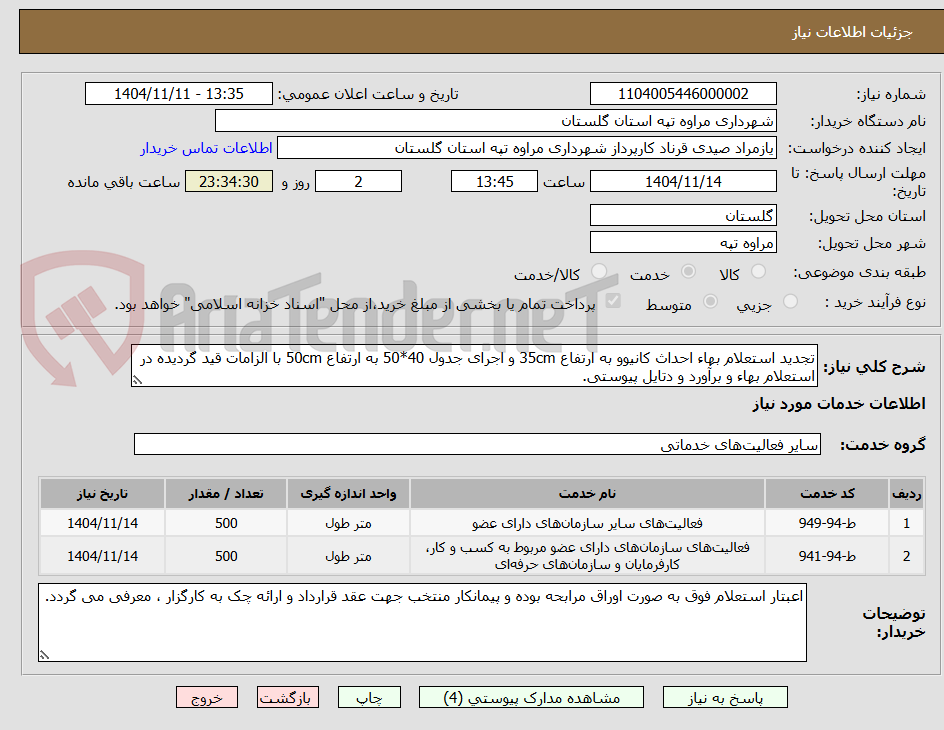Image resolution: width=944 pixels, height=730 pixels.
Task: Select the خدمت radio button
Action: point(688,272)
